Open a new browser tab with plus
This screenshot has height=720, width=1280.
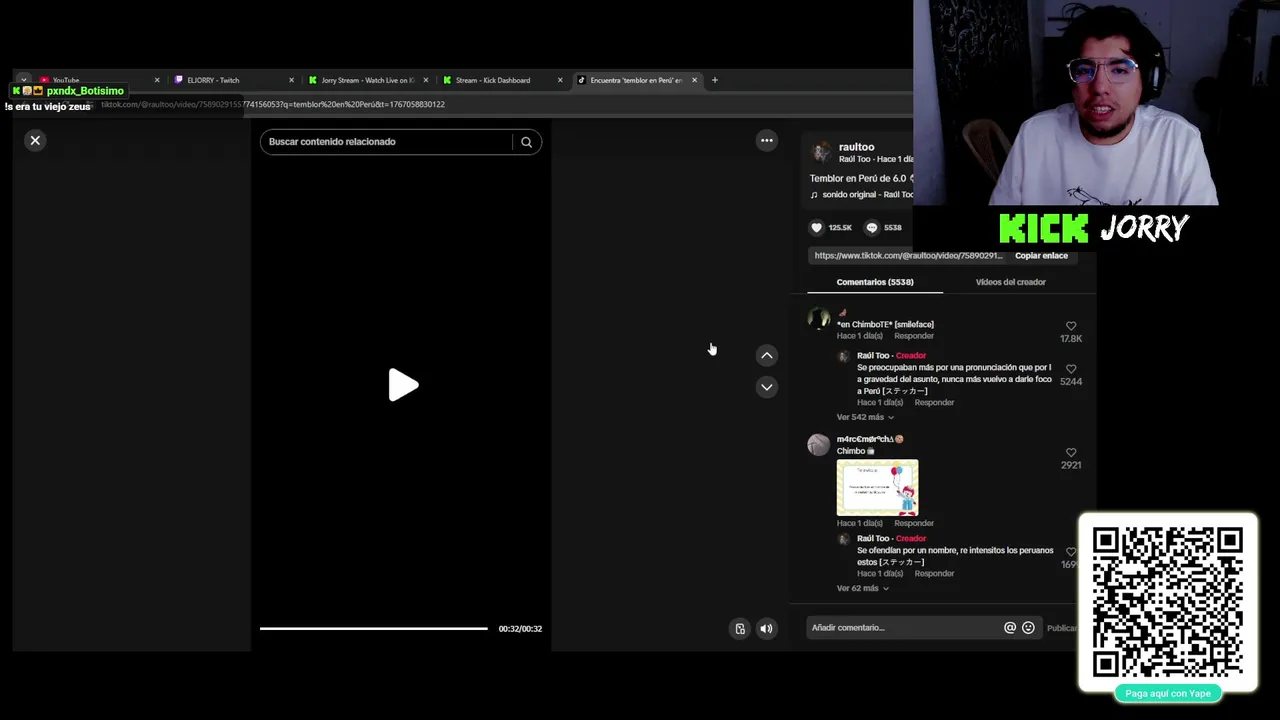click(x=714, y=80)
